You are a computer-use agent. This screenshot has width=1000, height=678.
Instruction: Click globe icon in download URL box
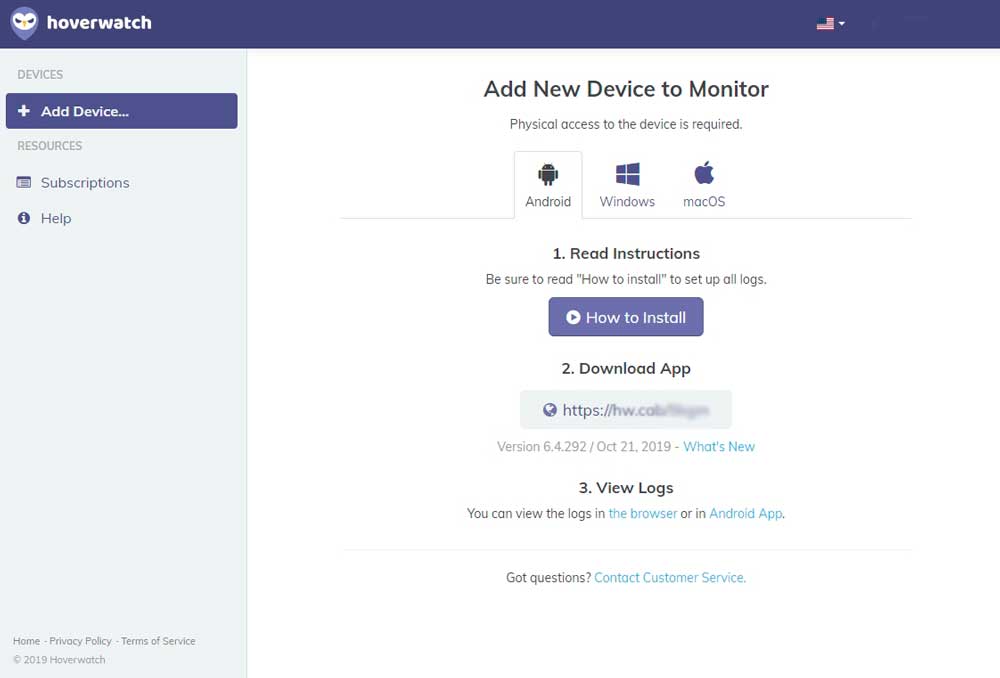pyautogui.click(x=550, y=409)
